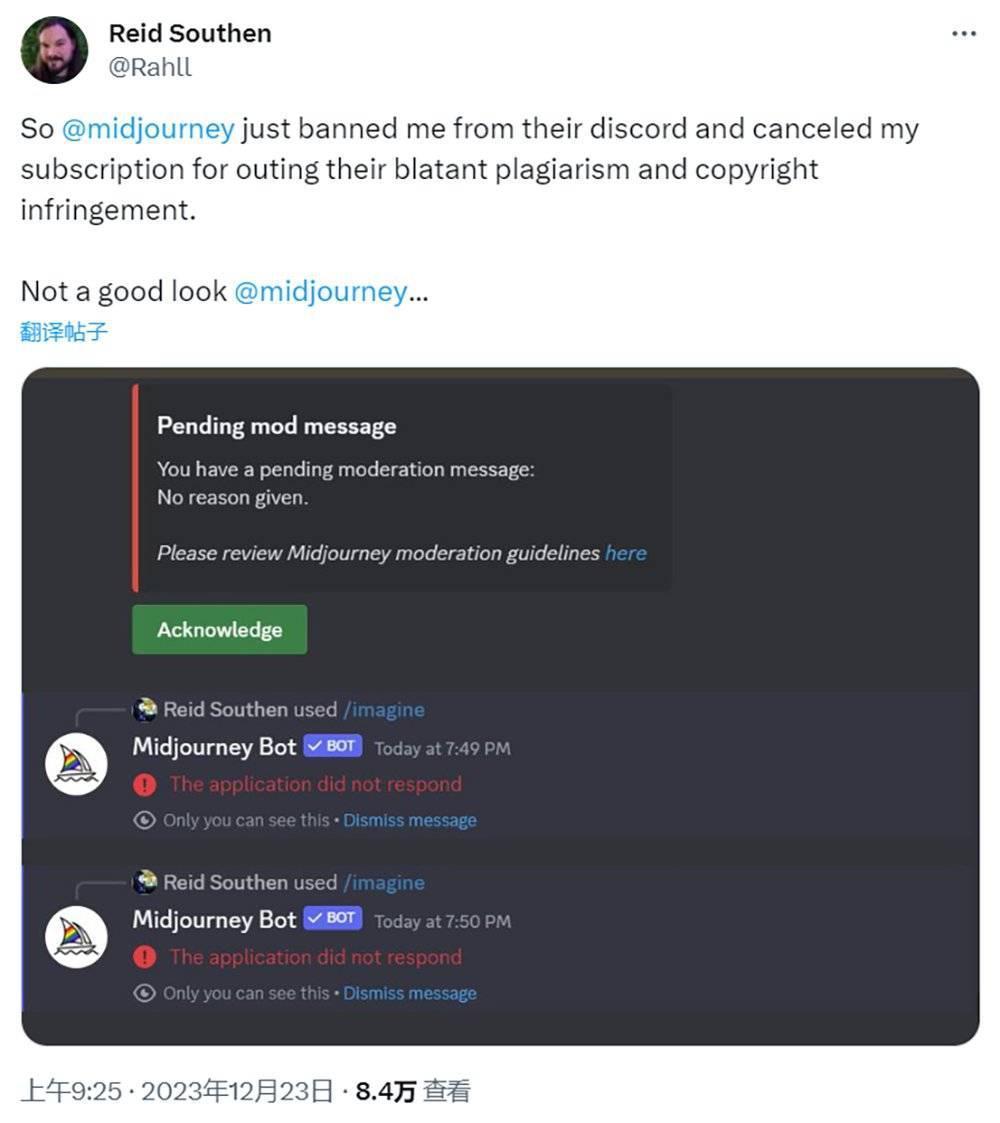
Task: Click the eye icon beside first 'Only you can see this'
Action: (145, 821)
